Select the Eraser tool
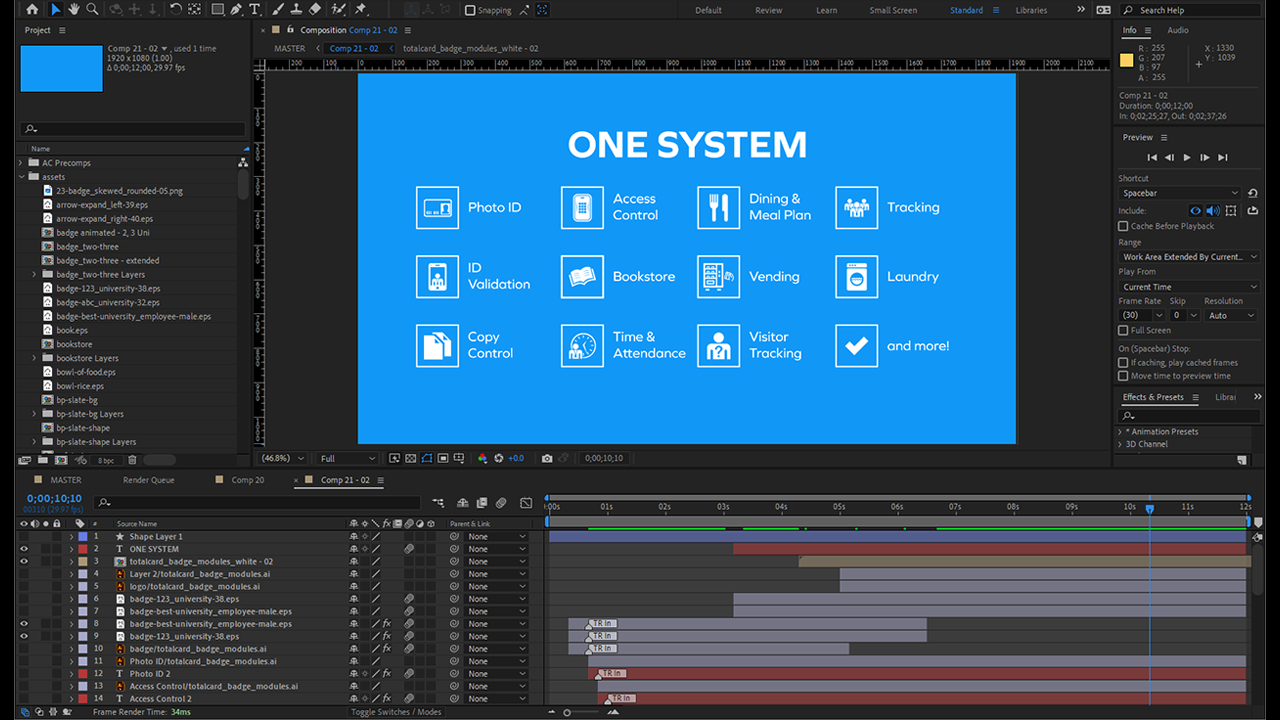Screen dimensions: 1280x720 (x=315, y=9)
